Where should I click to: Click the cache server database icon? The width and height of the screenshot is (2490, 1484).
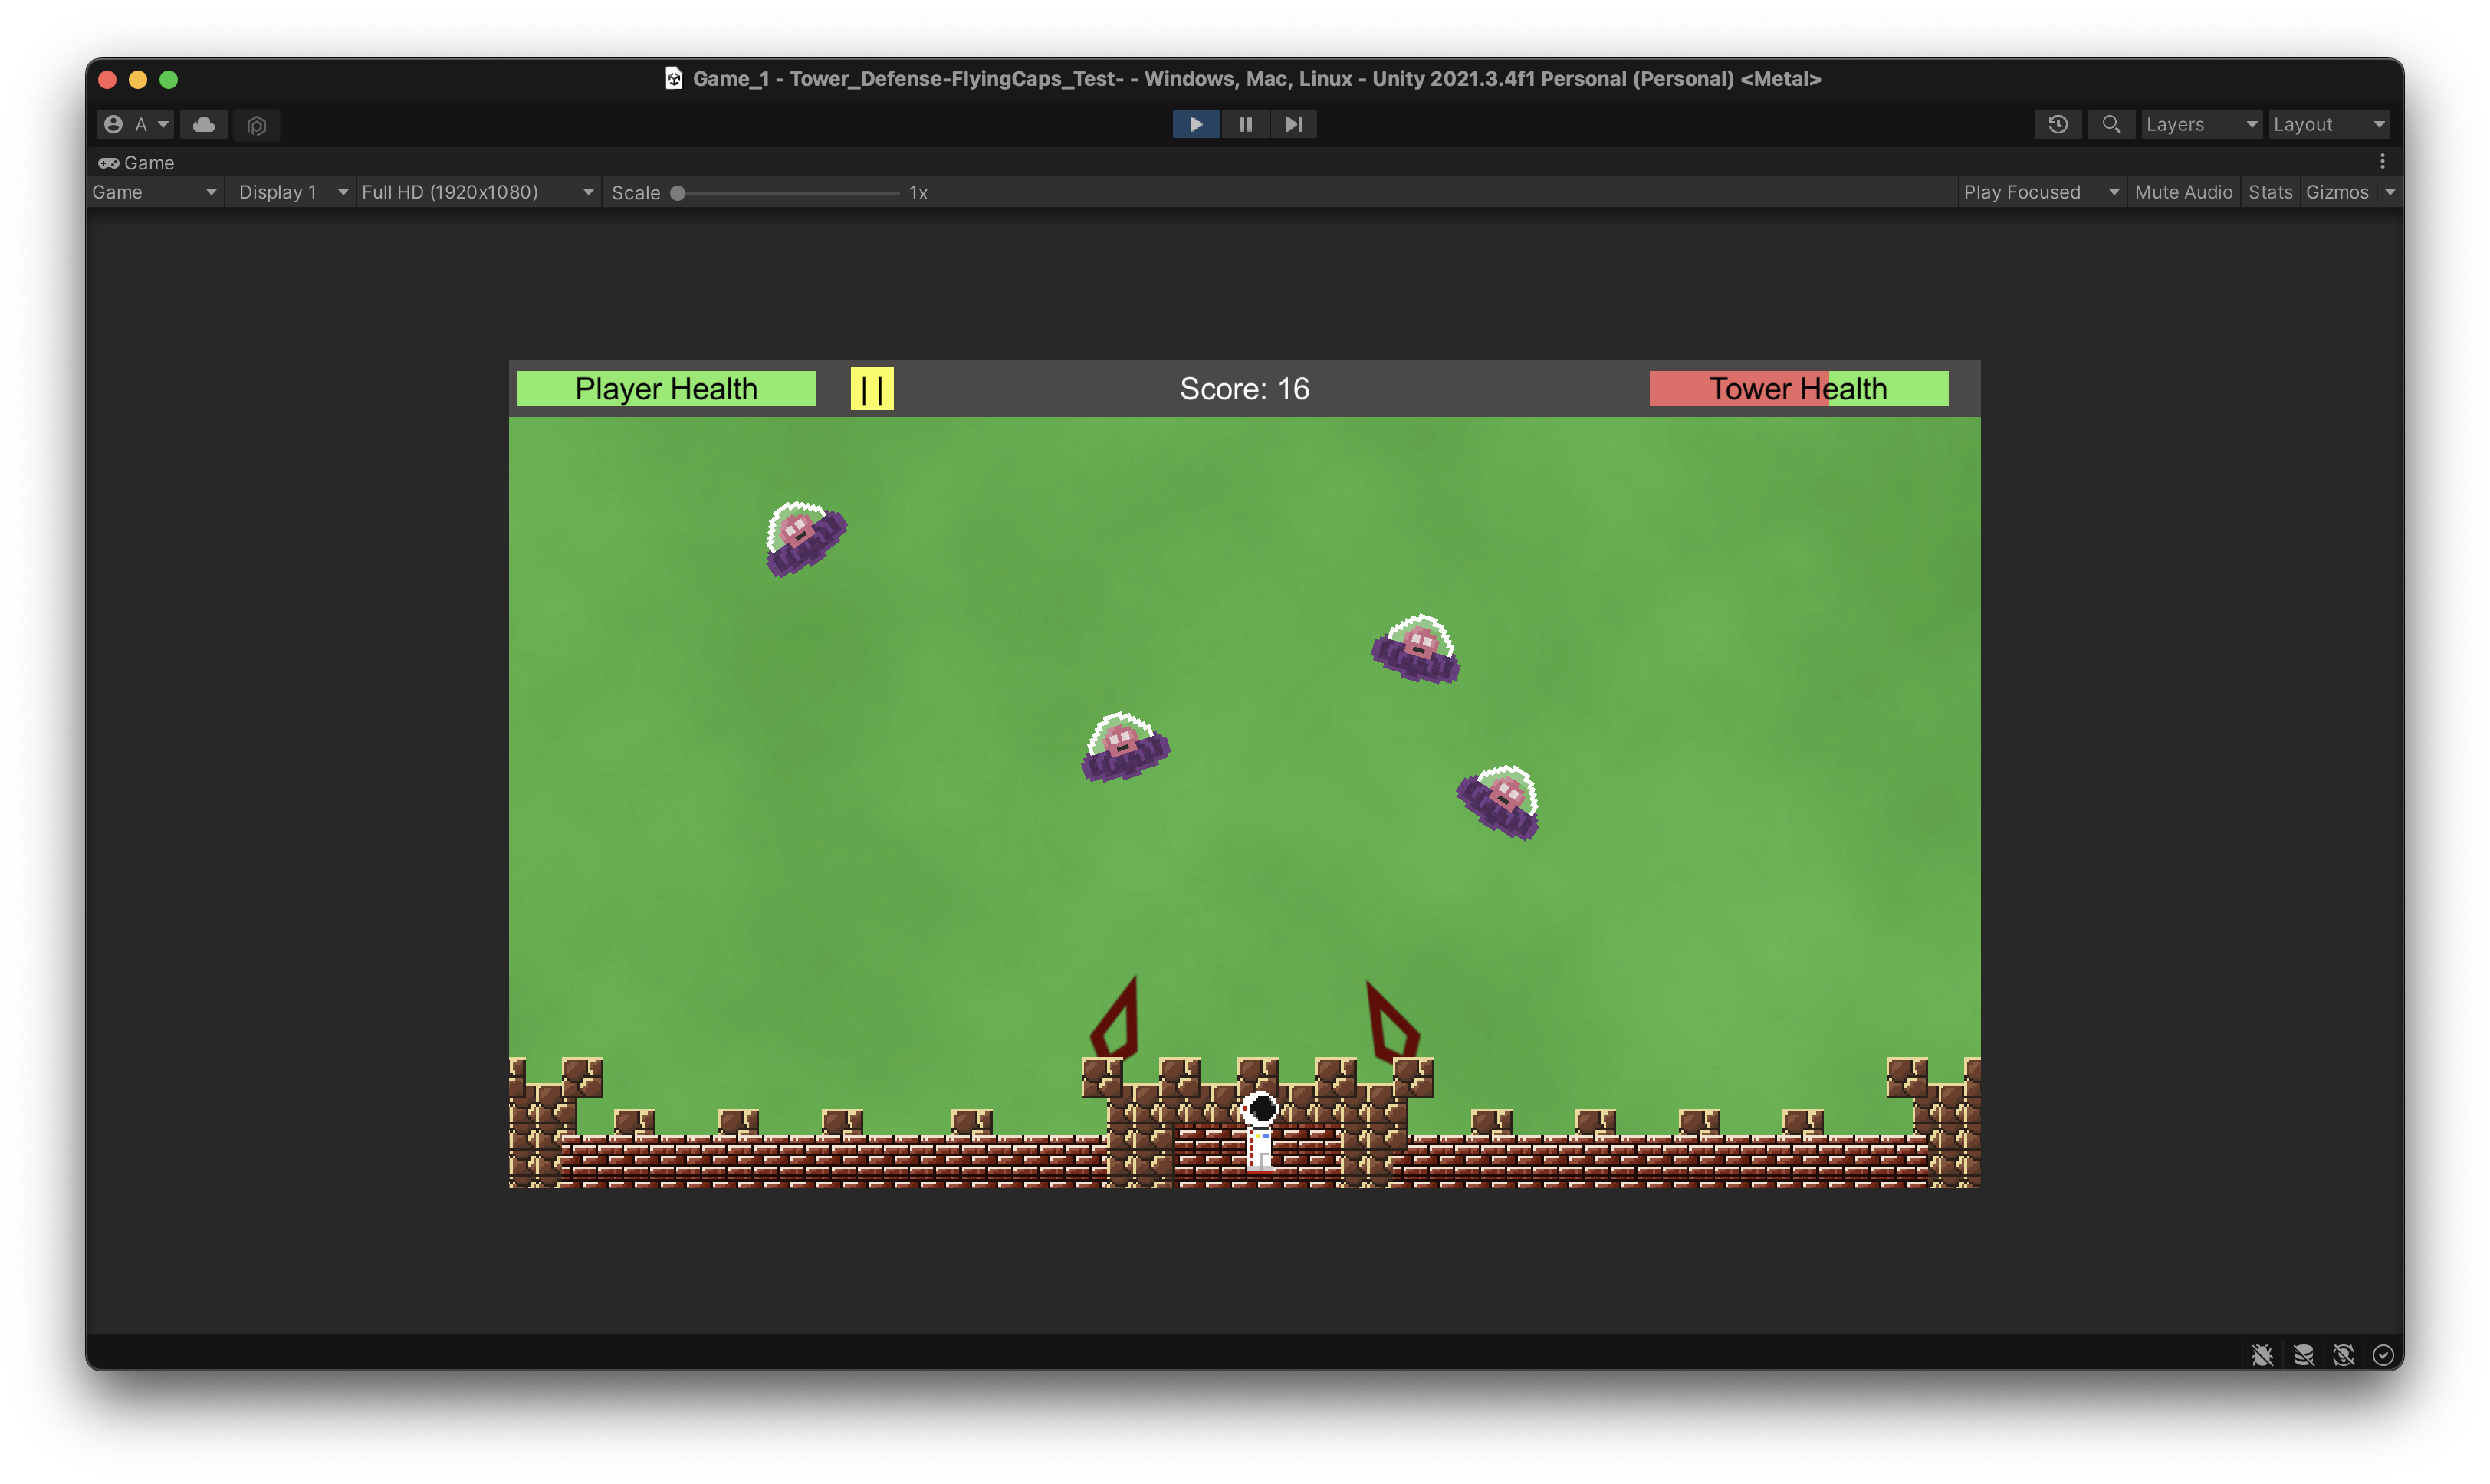tap(2304, 1355)
